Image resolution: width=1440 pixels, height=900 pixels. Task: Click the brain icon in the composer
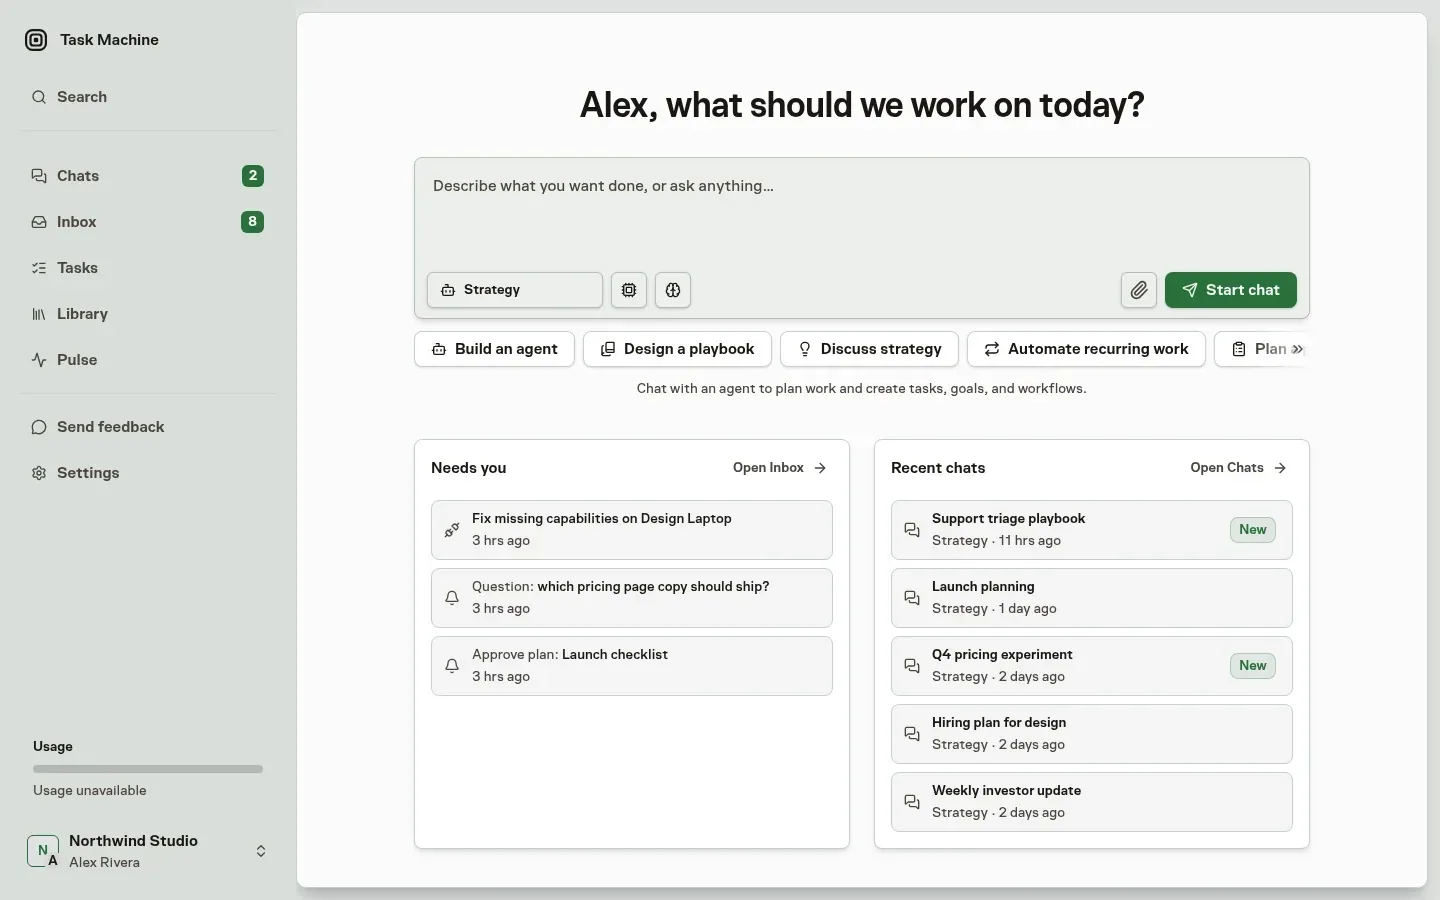point(673,290)
